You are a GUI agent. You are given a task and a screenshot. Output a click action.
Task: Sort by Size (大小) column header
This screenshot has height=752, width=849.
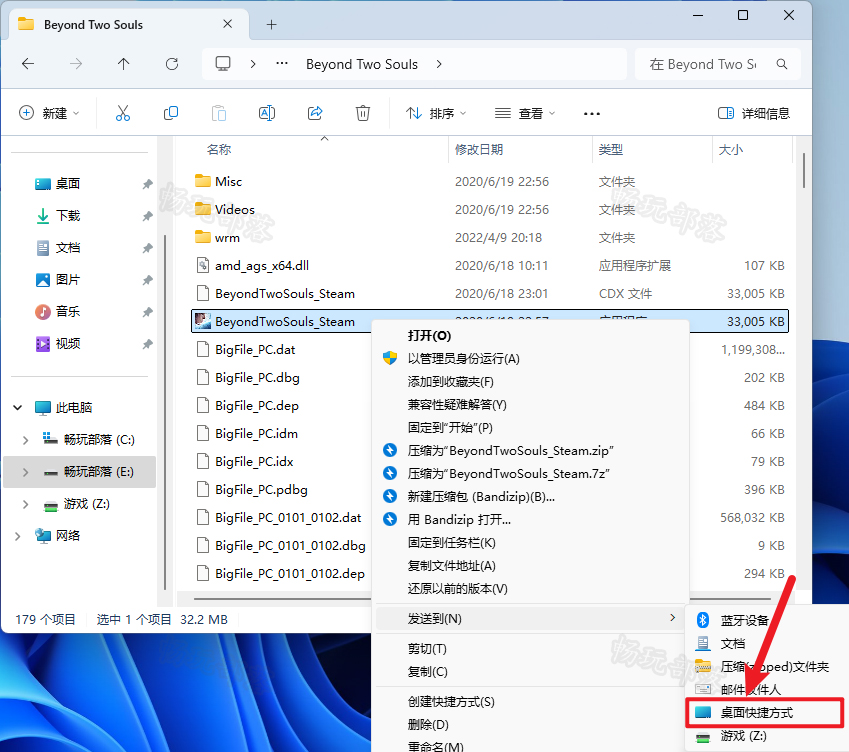730,149
